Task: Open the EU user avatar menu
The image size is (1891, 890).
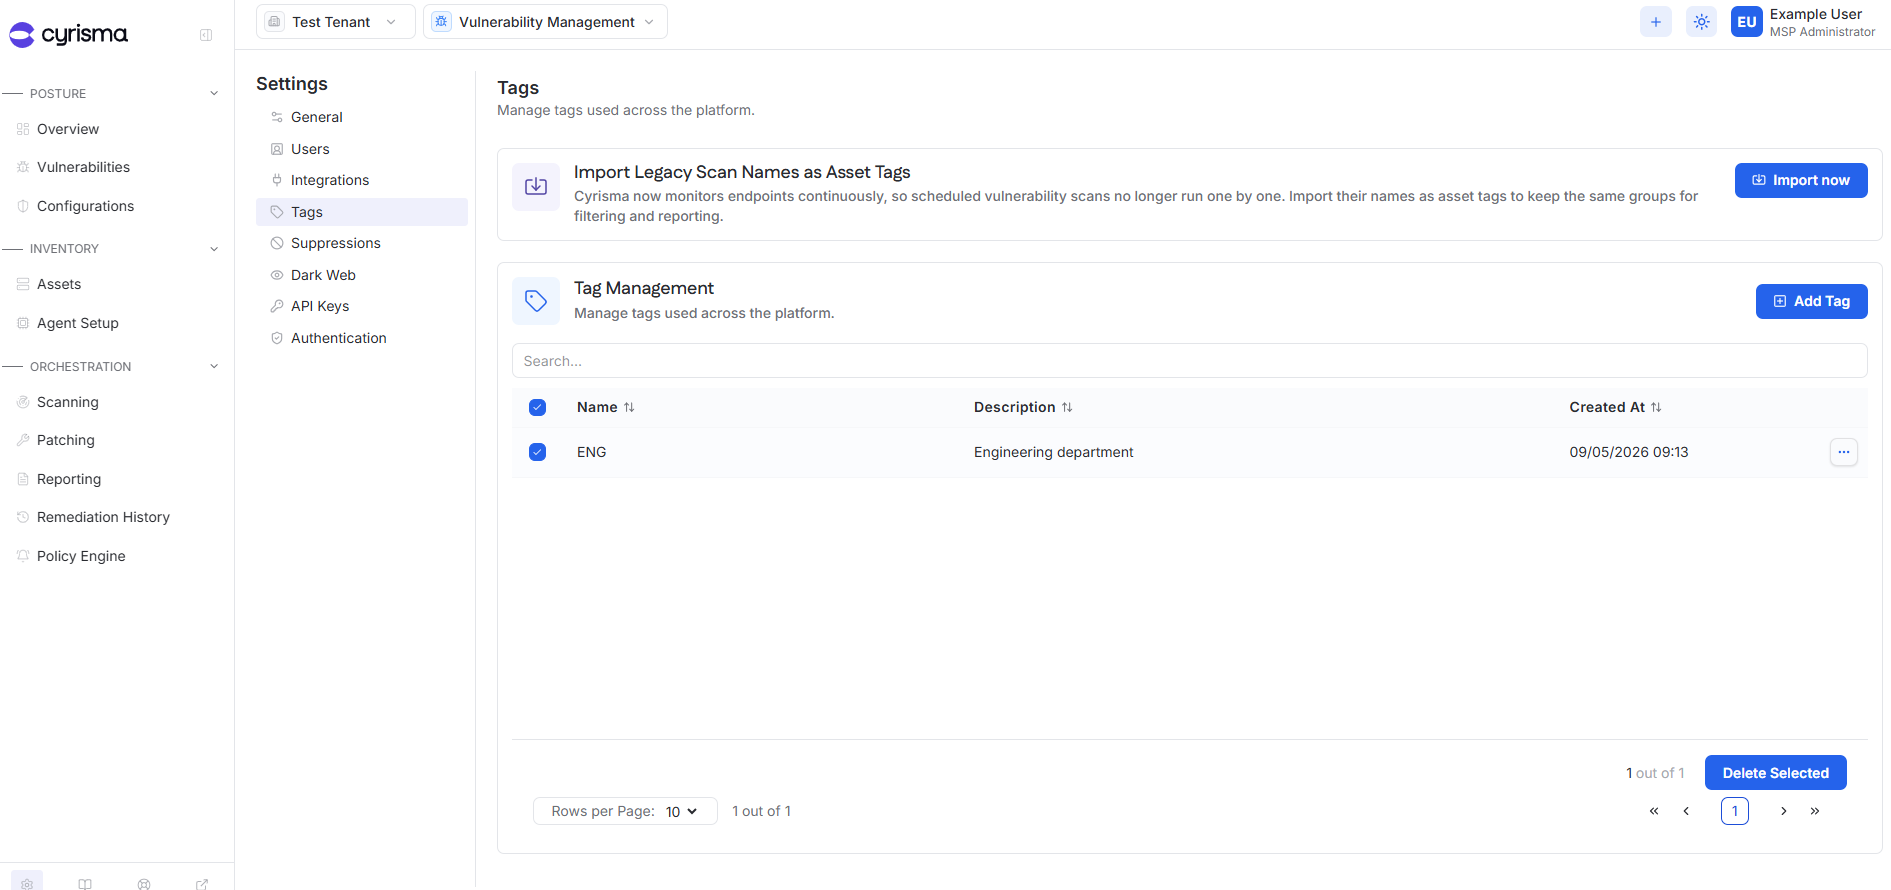Action: pyautogui.click(x=1747, y=22)
